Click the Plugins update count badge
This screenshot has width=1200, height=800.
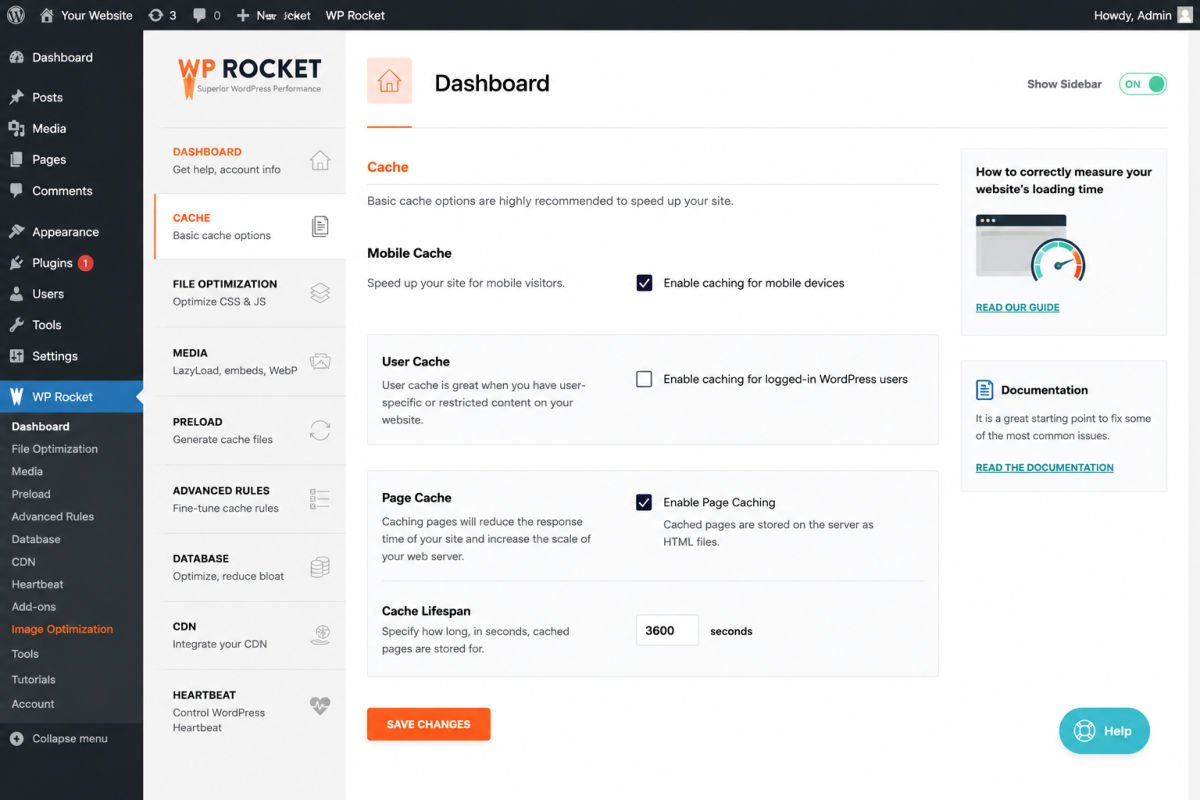(85, 263)
